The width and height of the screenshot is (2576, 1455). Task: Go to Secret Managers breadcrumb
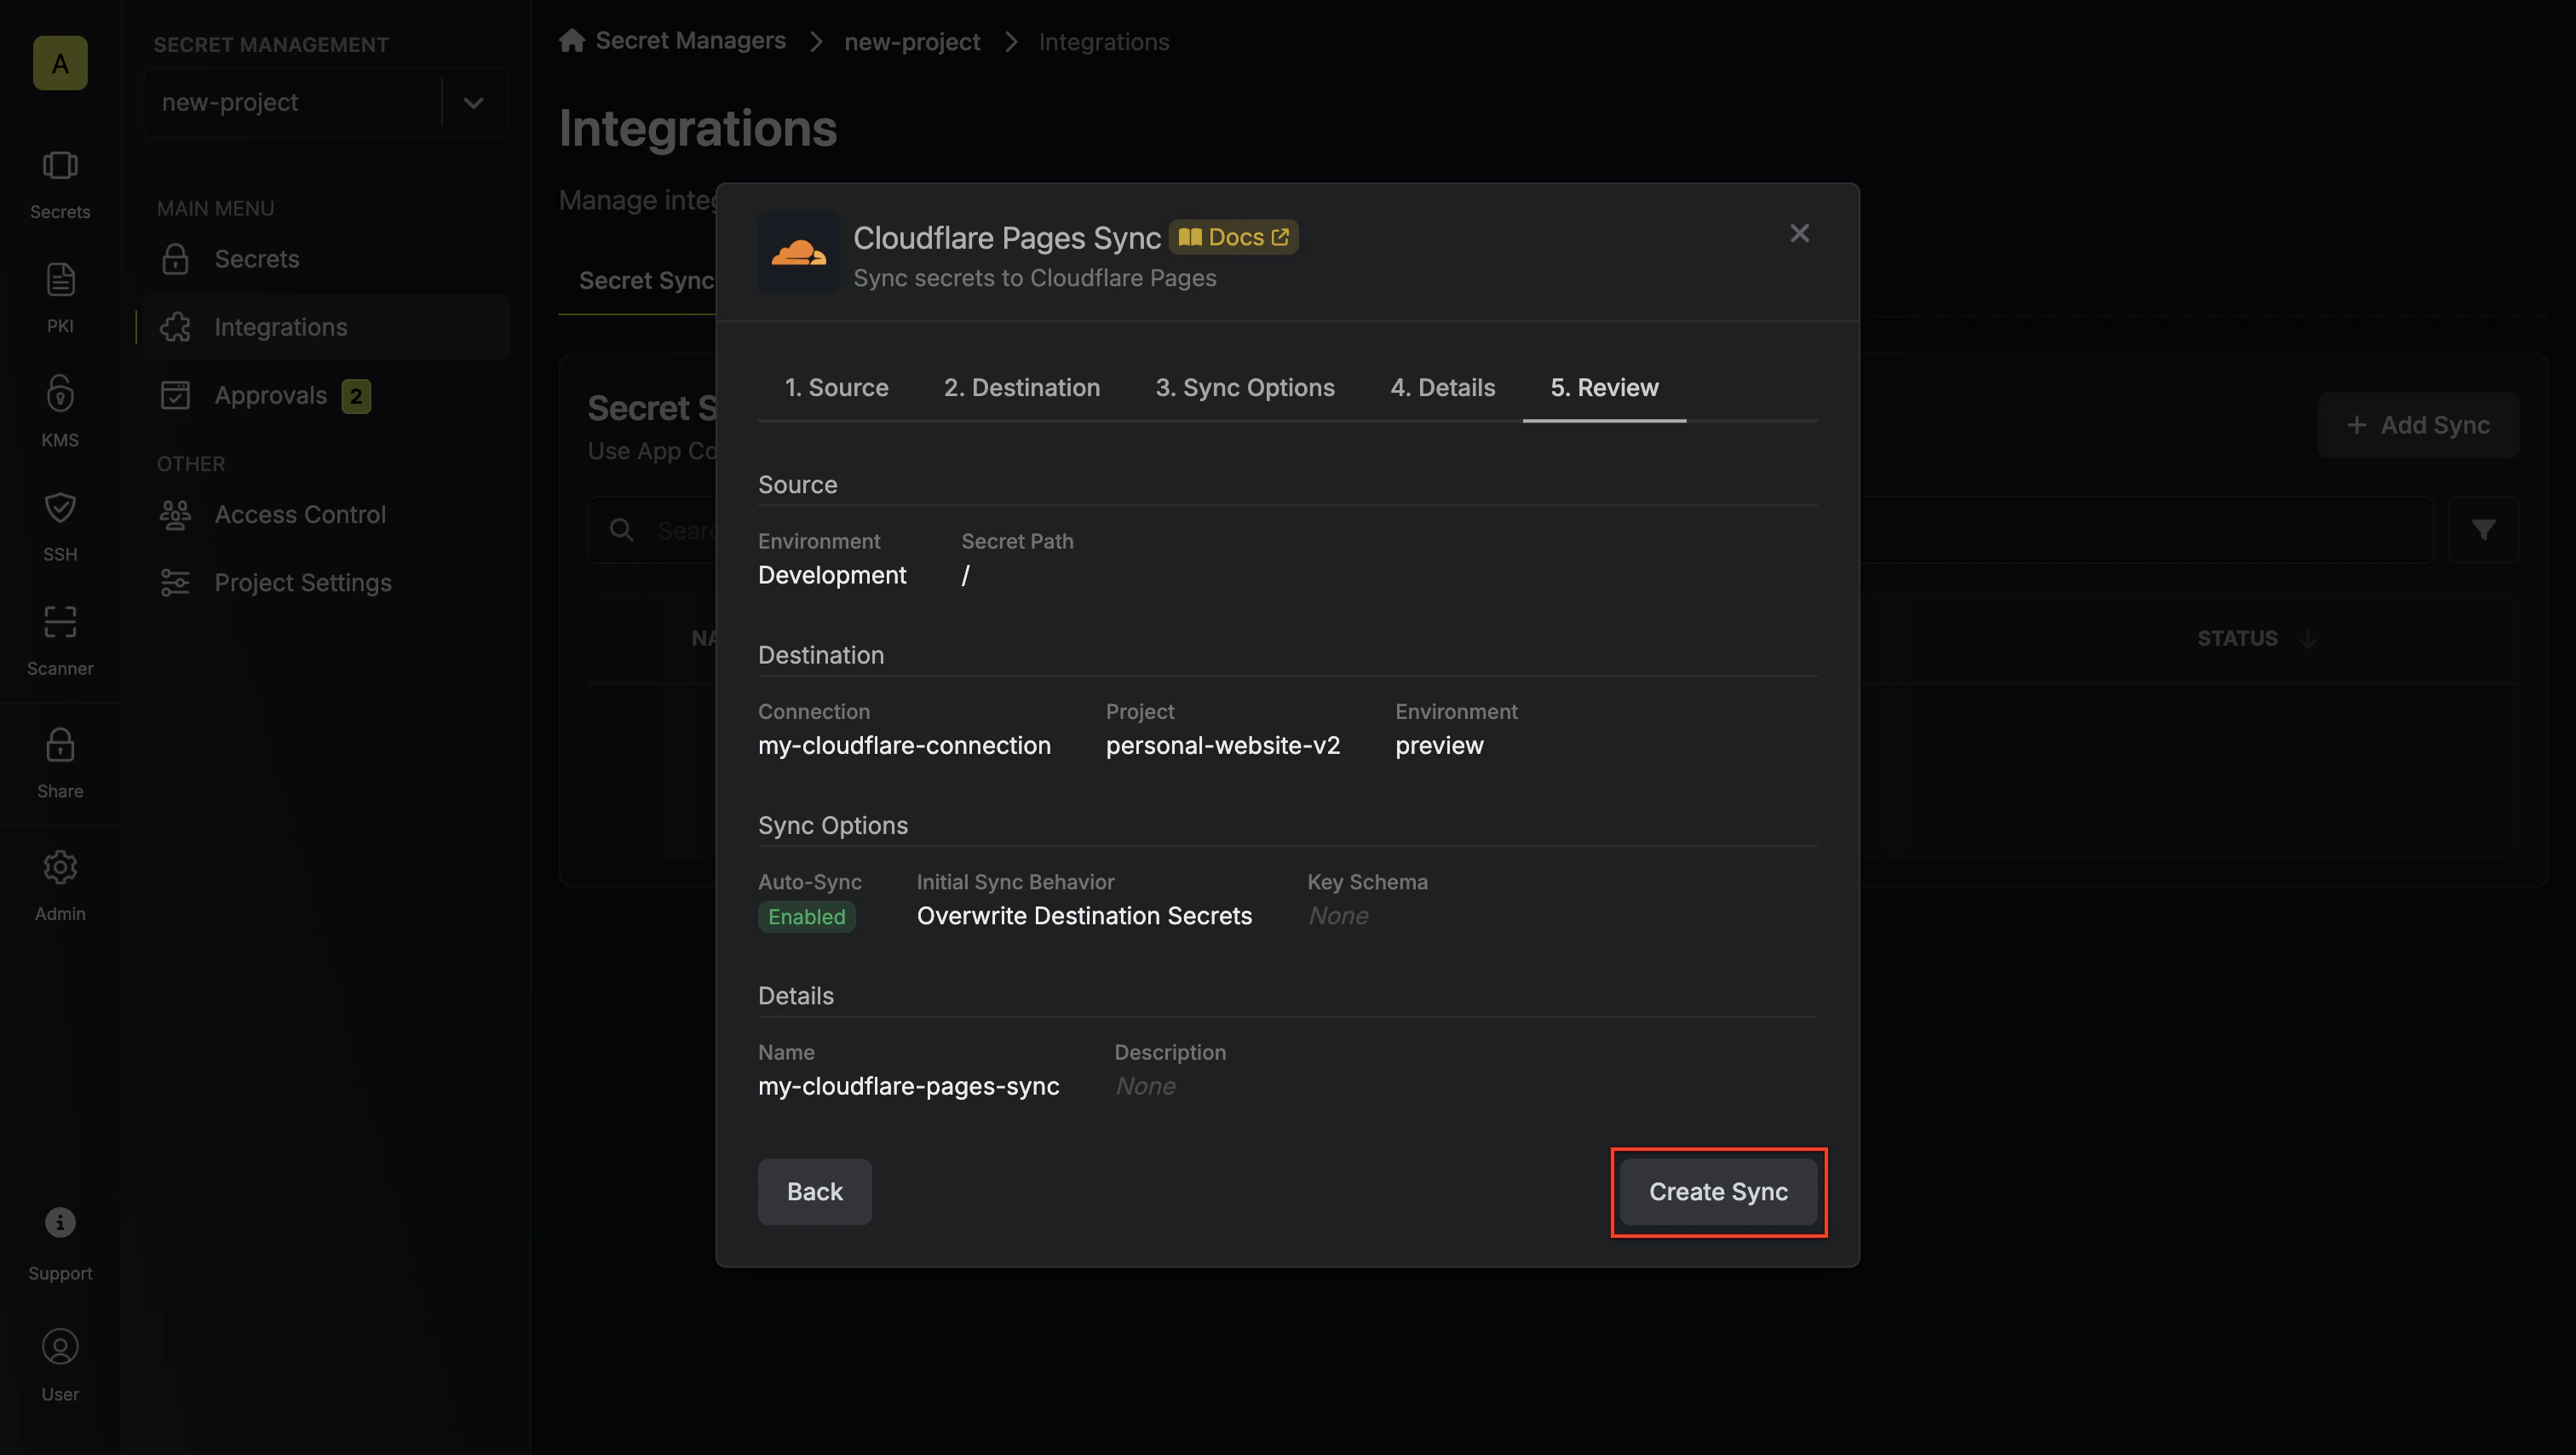pos(690,41)
